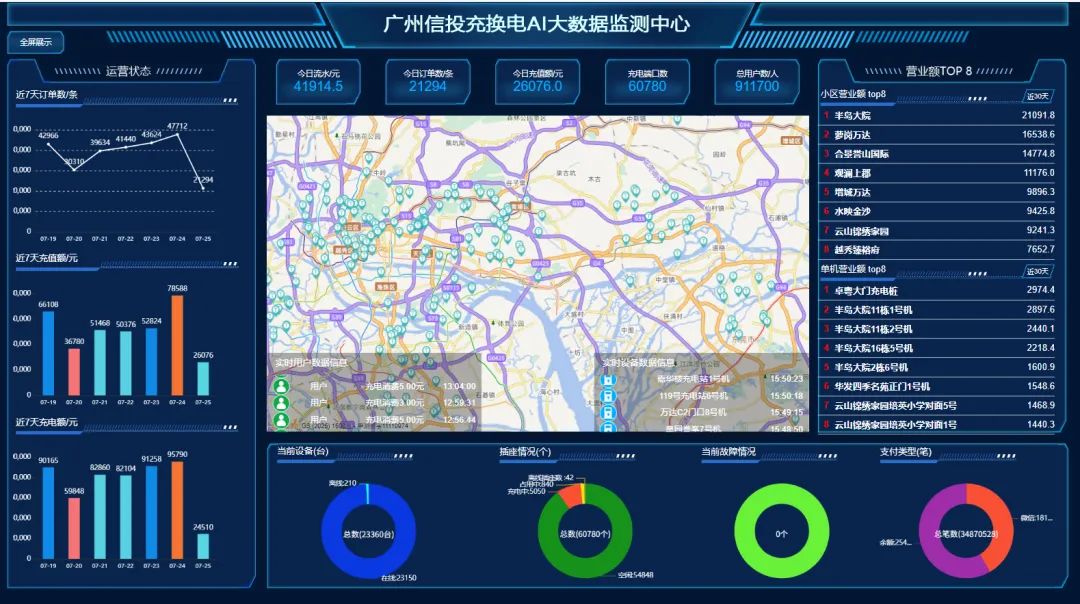Open the 总用户数/人 stat card
Screen dimensions: 1080x604
click(x=757, y=81)
